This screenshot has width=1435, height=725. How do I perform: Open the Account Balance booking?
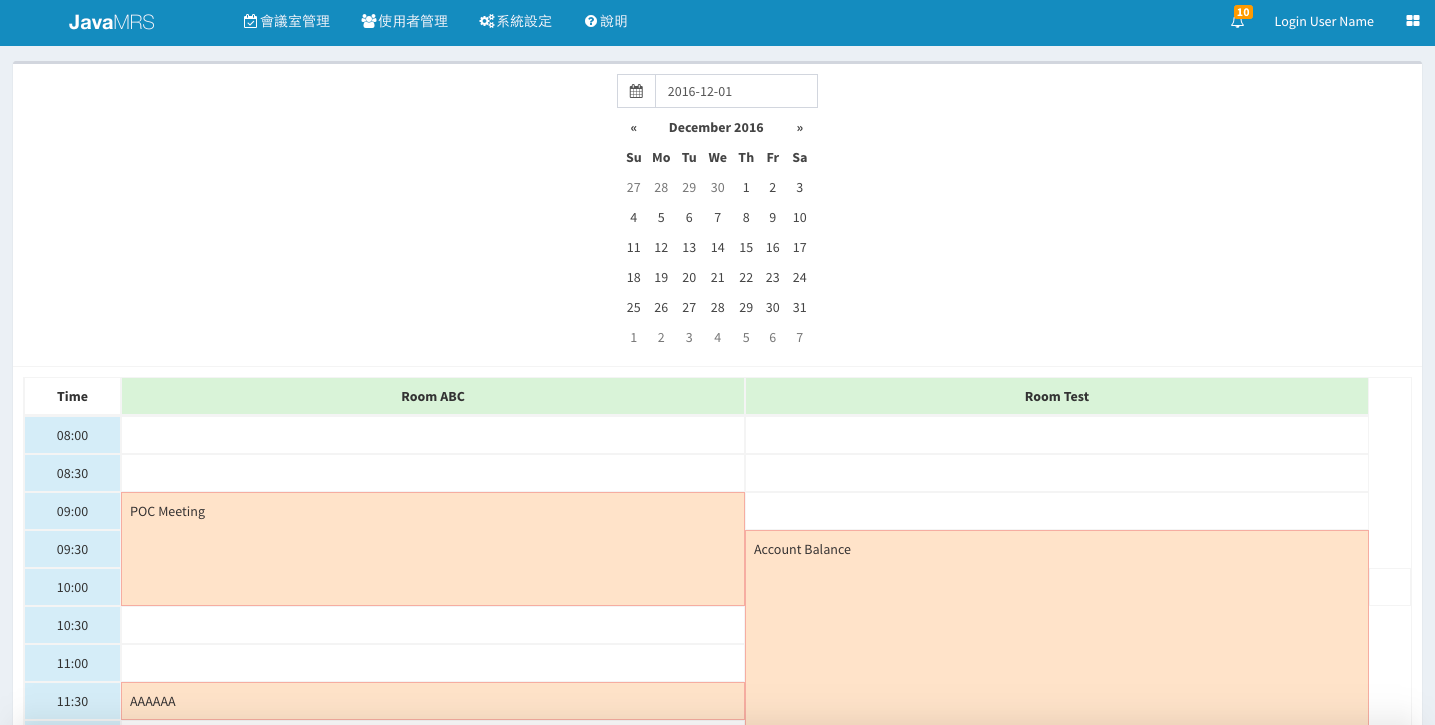pyautogui.click(x=1057, y=627)
